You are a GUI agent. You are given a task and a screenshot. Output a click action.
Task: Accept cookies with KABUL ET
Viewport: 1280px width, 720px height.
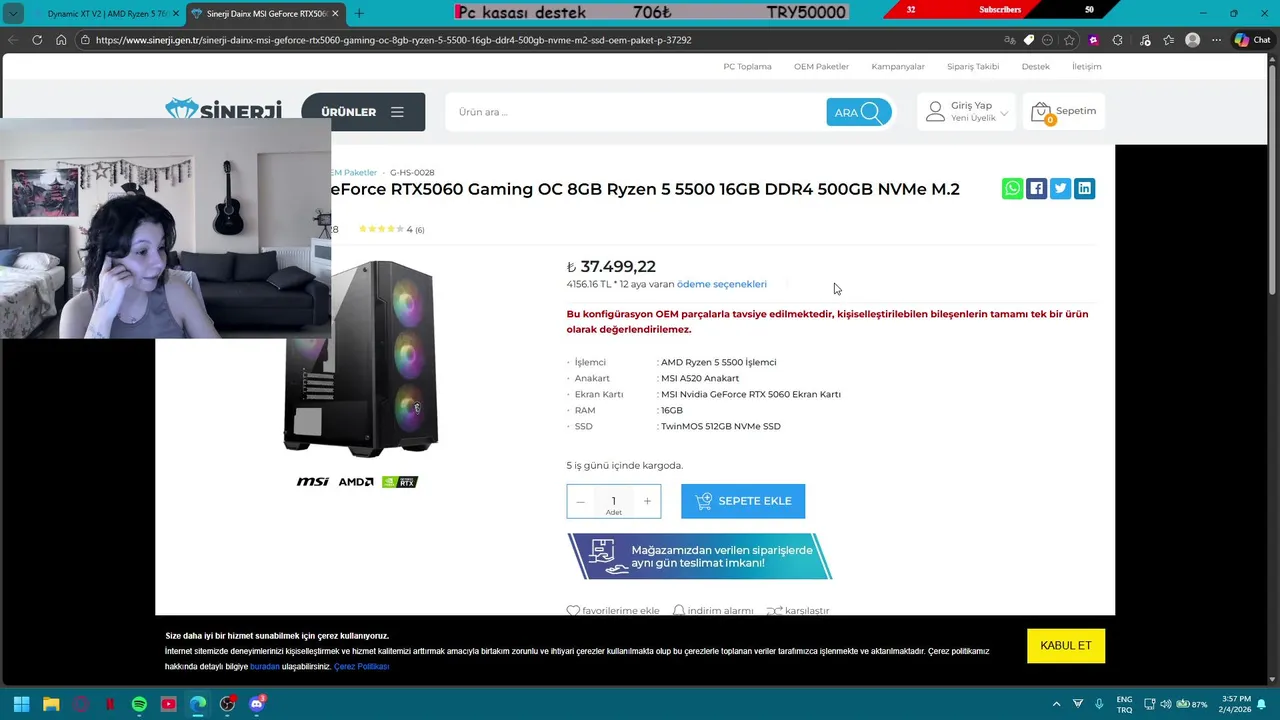click(1066, 645)
